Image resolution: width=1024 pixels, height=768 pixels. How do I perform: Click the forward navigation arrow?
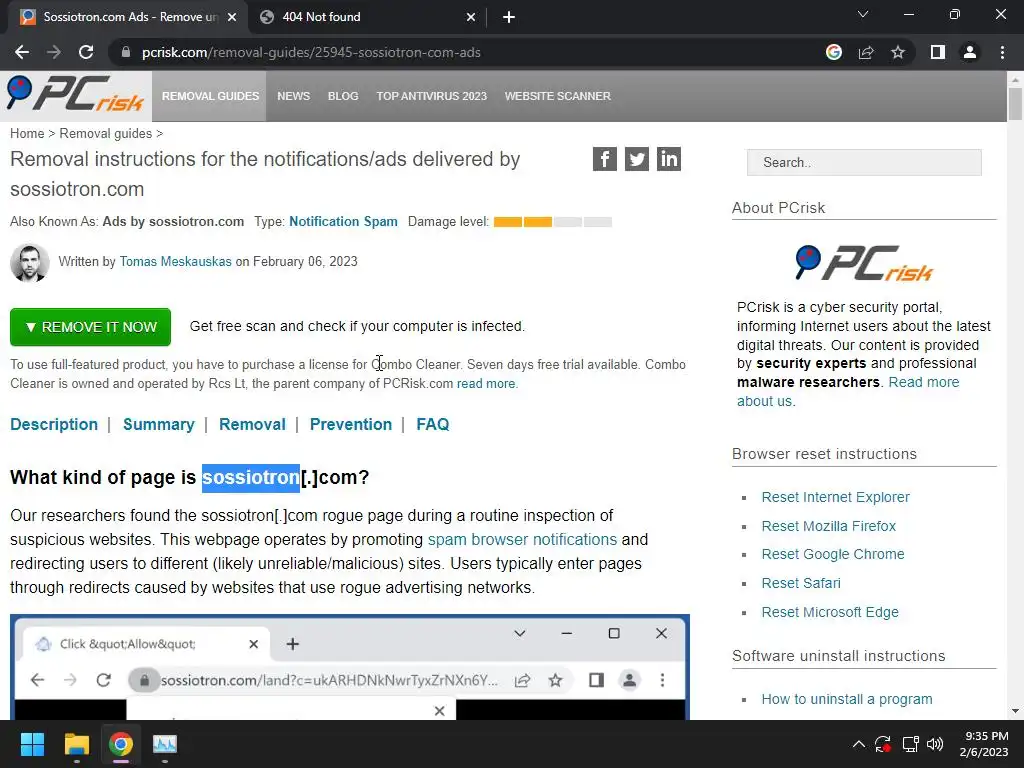pyautogui.click(x=54, y=52)
